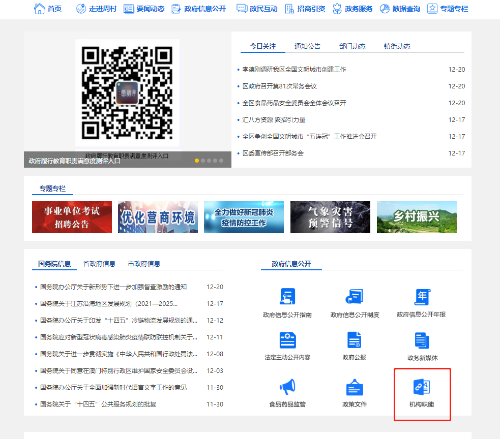The height and width of the screenshot is (439, 500).
Task: Open 招商引资 in top navigation
Action: (305, 9)
